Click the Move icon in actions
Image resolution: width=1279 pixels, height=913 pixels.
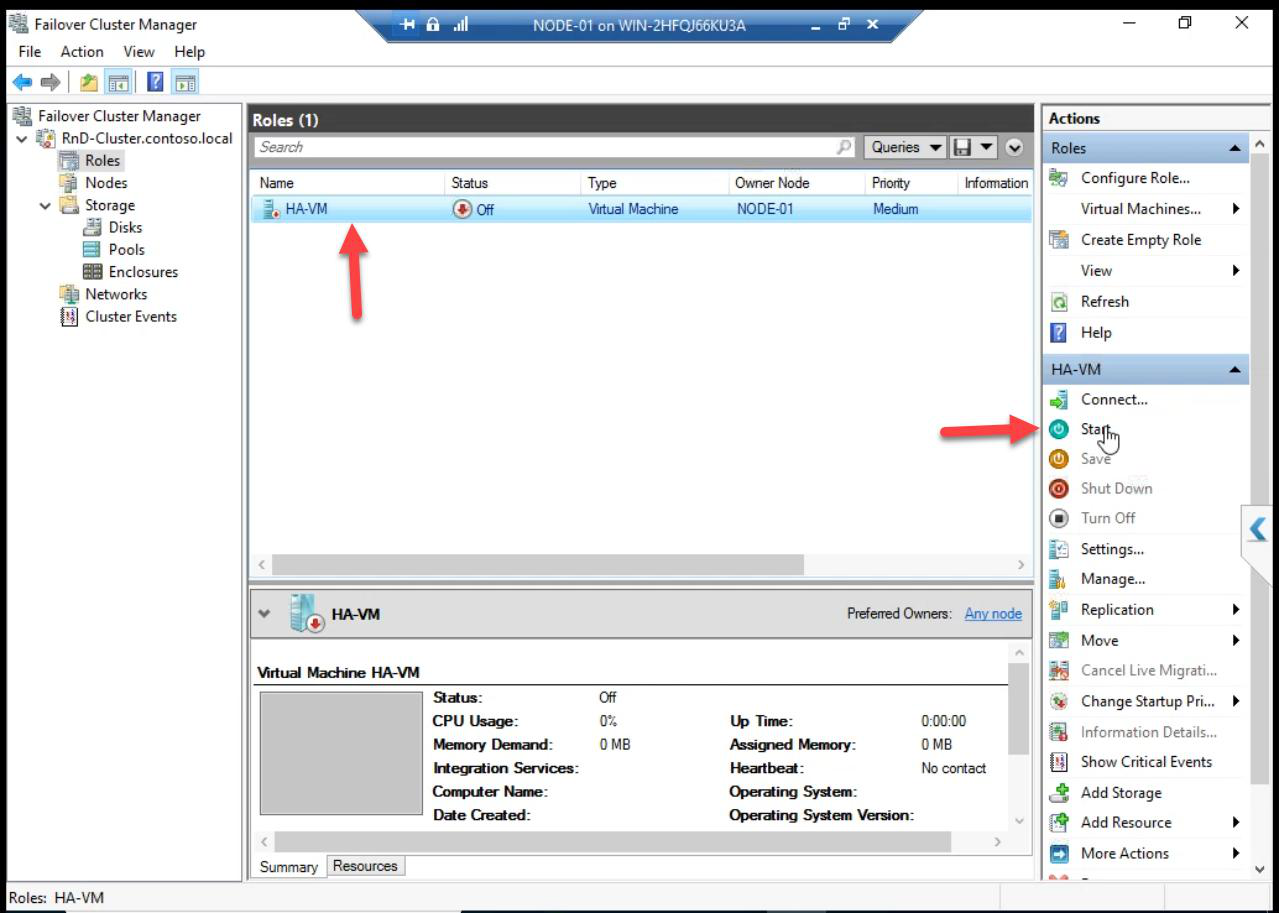point(1059,641)
